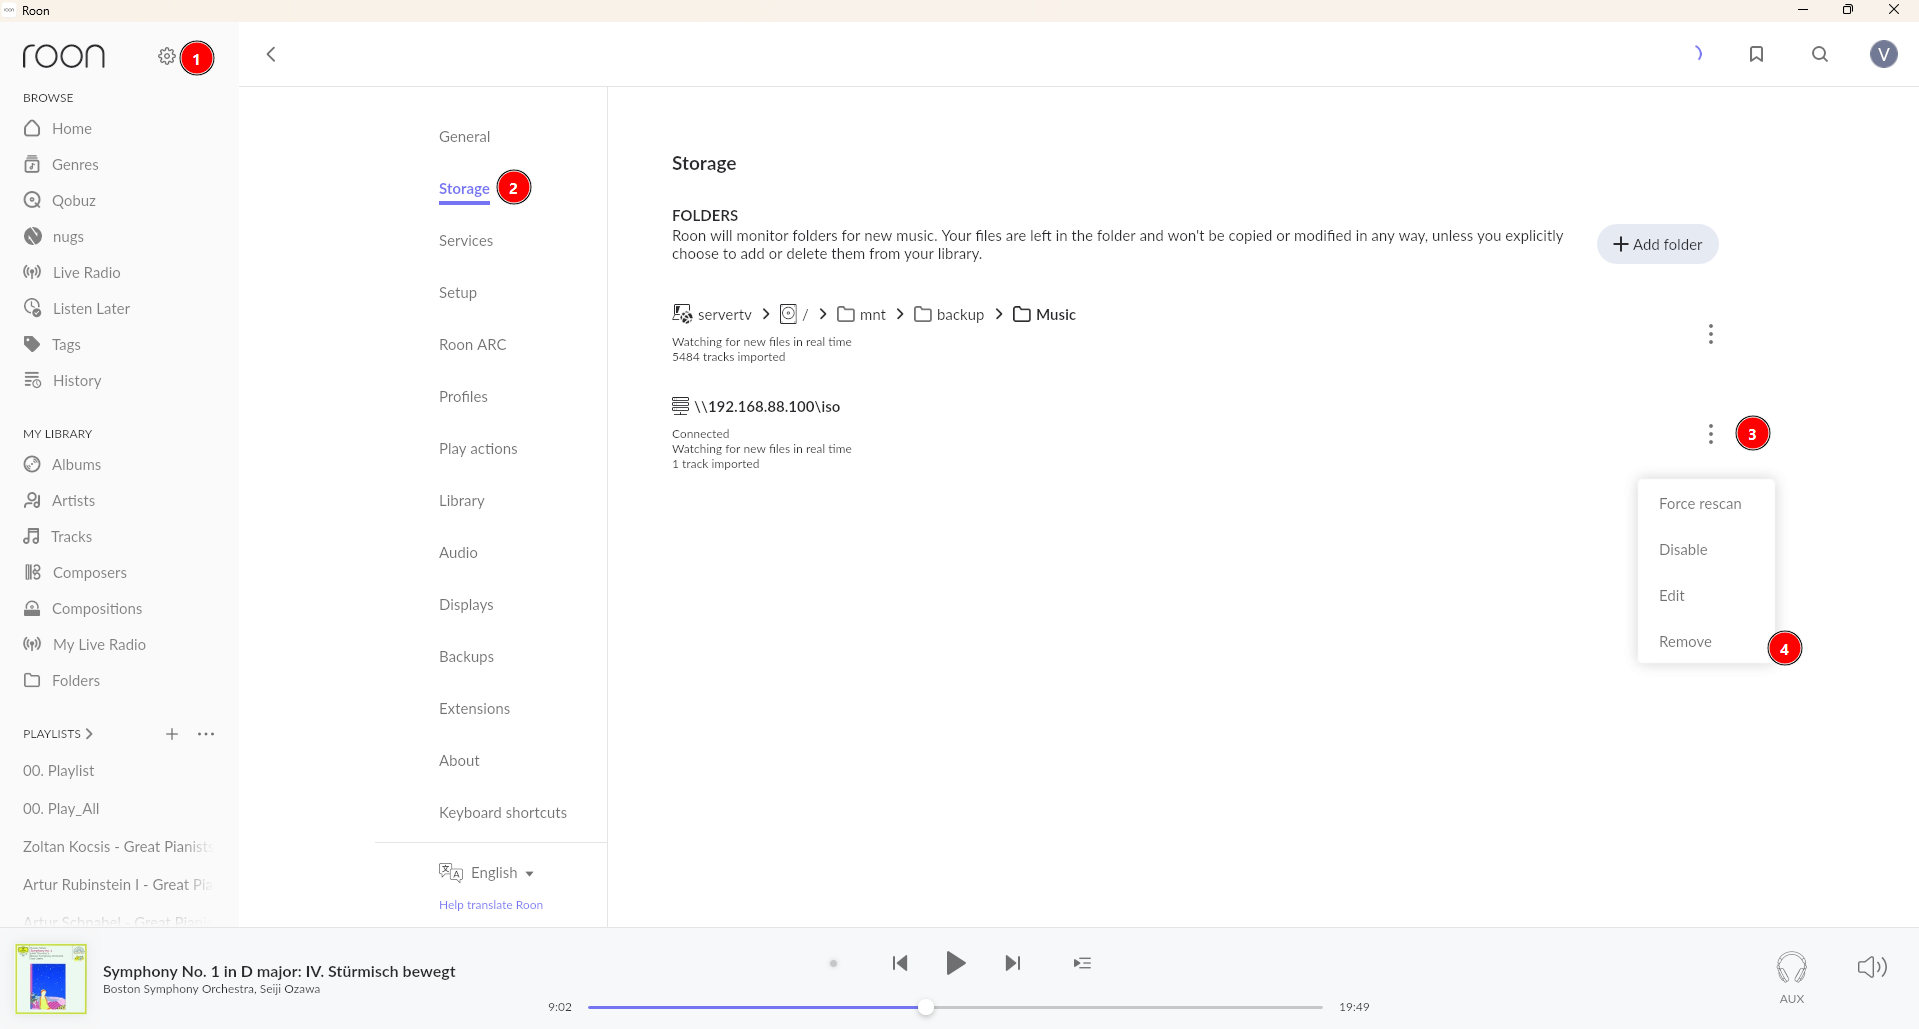Select Remove from the folder menu
Viewport: 1919px width, 1029px height.
[x=1685, y=642]
